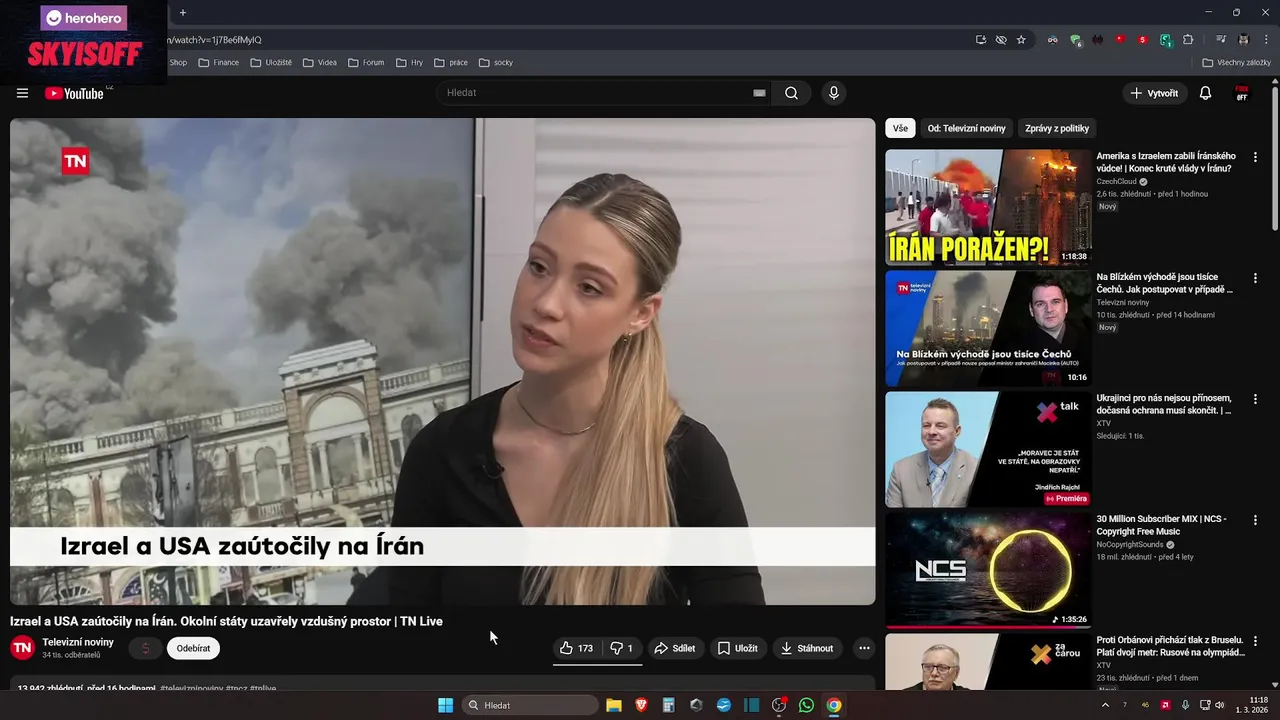Open the Chrome three-dot menu
Image resolution: width=1280 pixels, height=720 pixels.
1266,40
